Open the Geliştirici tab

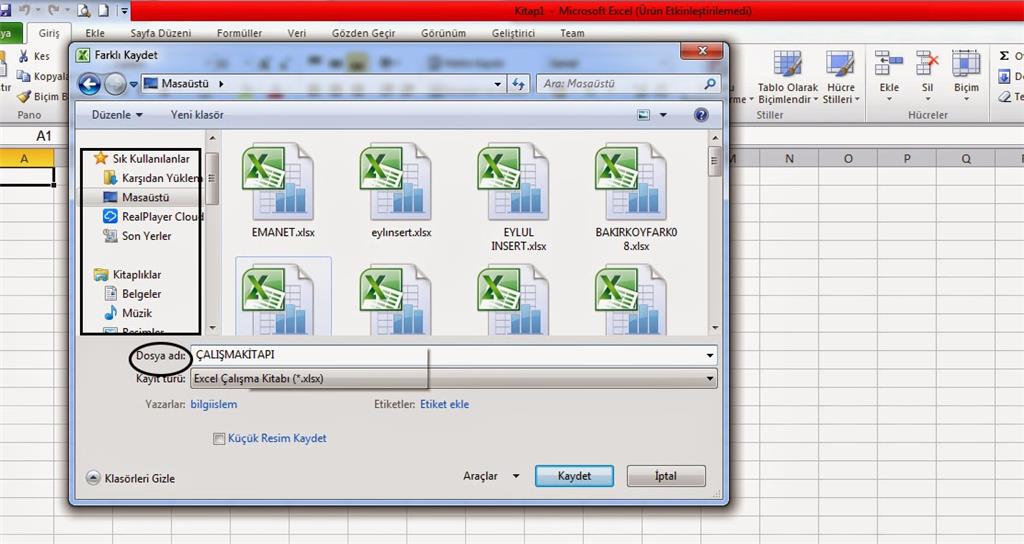click(513, 33)
